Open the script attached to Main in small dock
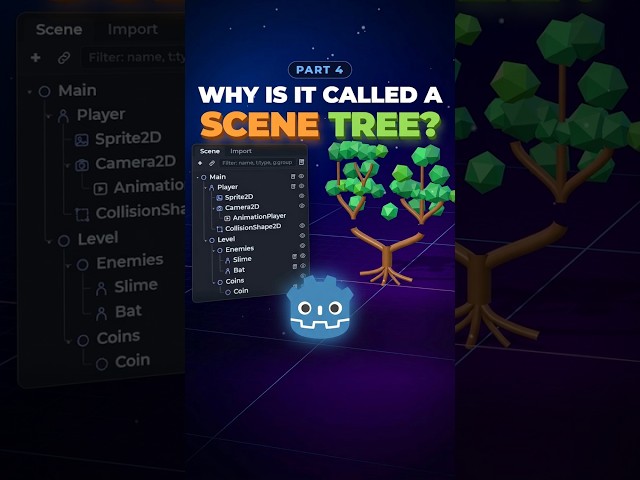 point(293,176)
